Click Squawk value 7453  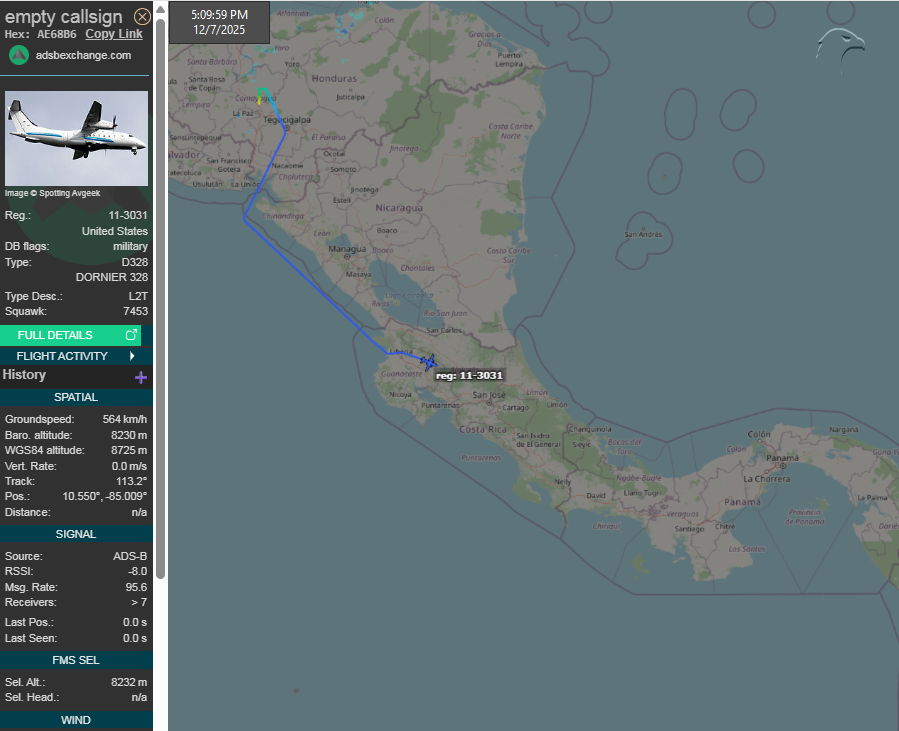point(135,311)
